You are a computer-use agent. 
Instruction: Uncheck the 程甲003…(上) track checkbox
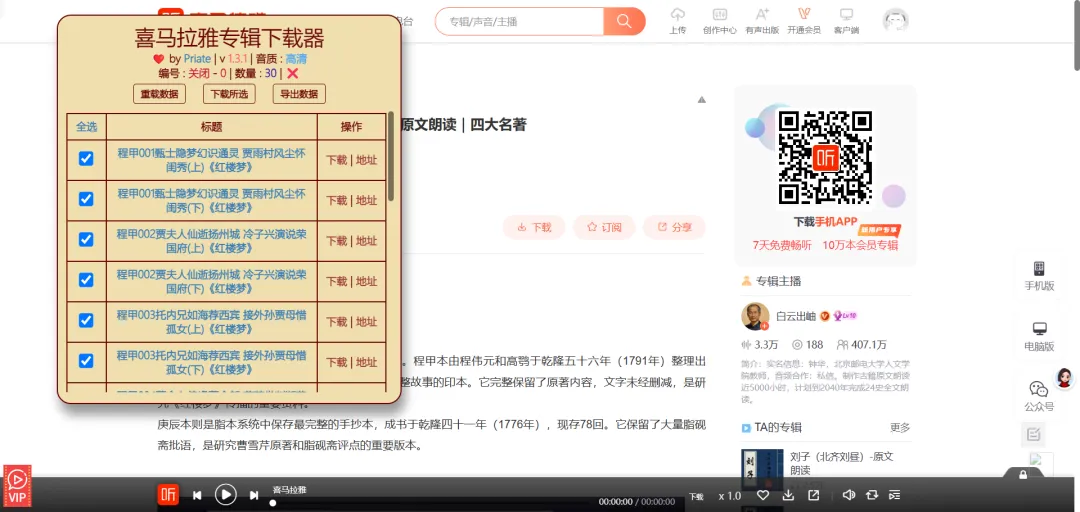click(86, 320)
